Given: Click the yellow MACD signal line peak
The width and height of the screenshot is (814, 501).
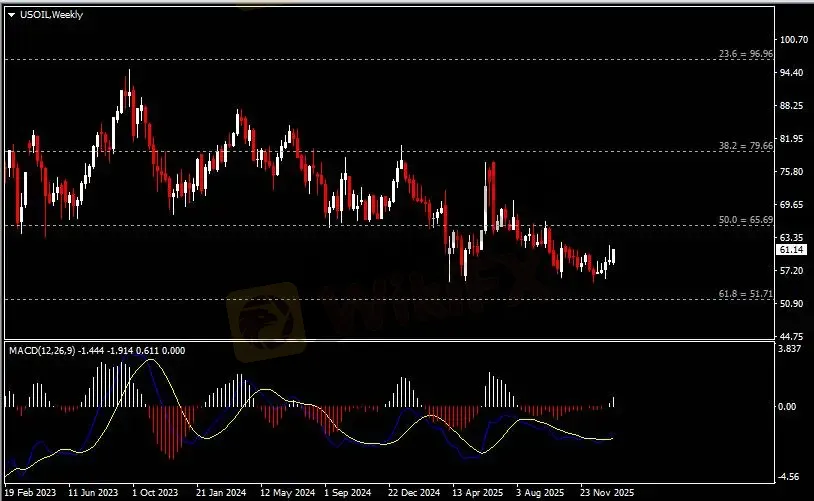Looking at the screenshot, I should (150, 360).
